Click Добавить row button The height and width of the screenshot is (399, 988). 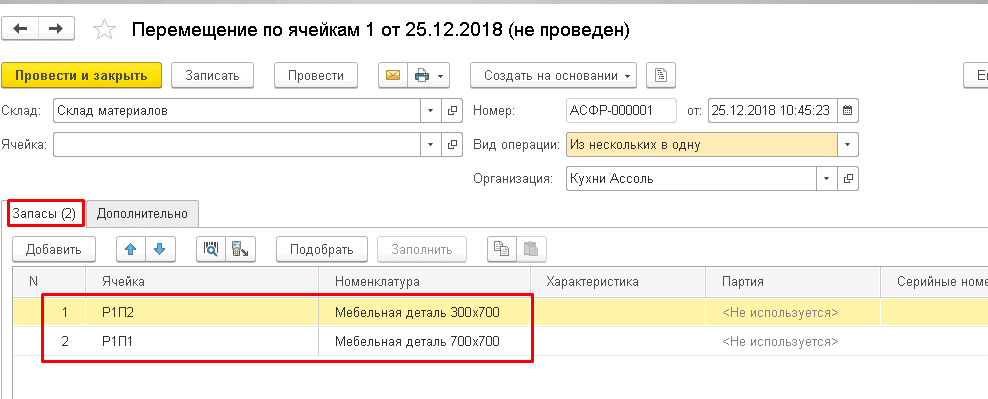pyautogui.click(x=54, y=249)
